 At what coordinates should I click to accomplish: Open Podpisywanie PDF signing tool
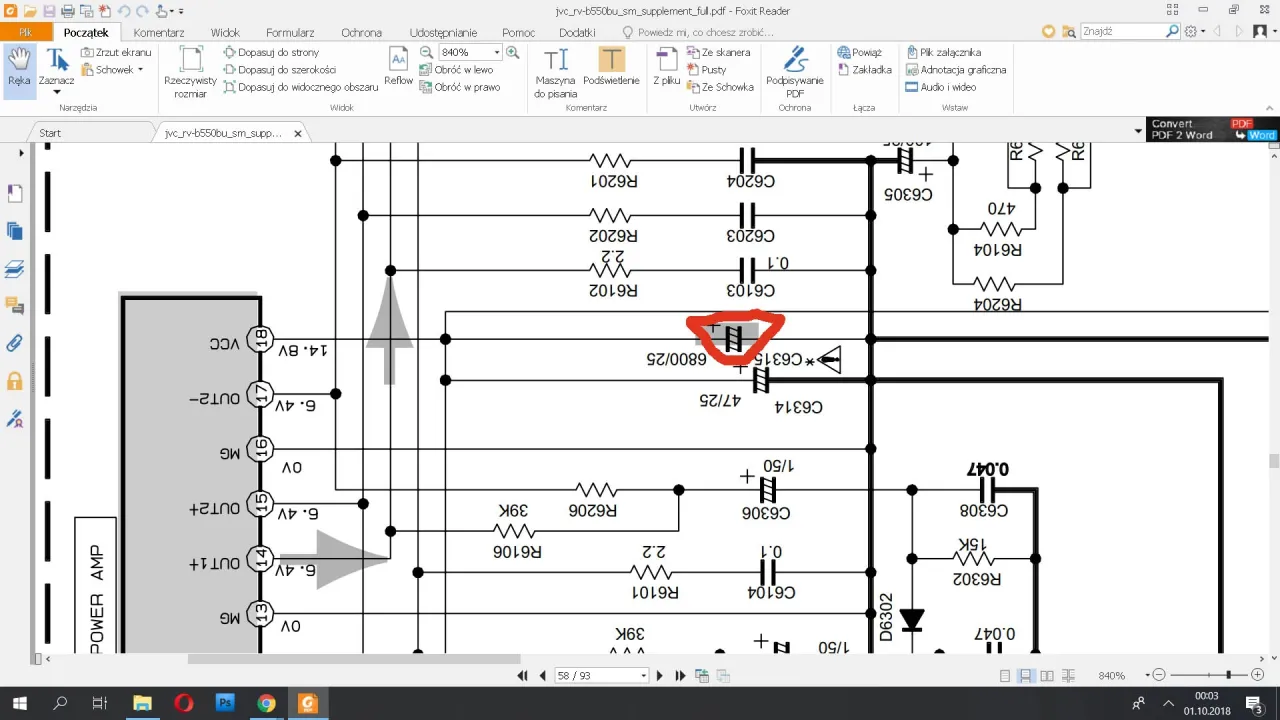[795, 72]
